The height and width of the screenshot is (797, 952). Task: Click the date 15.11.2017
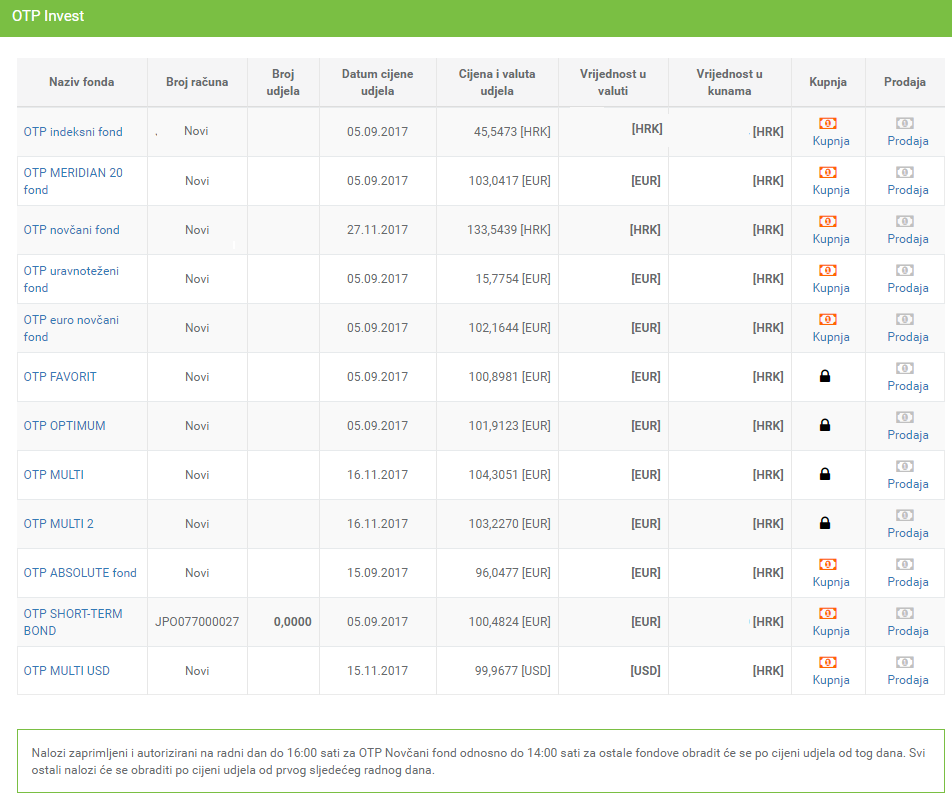click(x=378, y=671)
